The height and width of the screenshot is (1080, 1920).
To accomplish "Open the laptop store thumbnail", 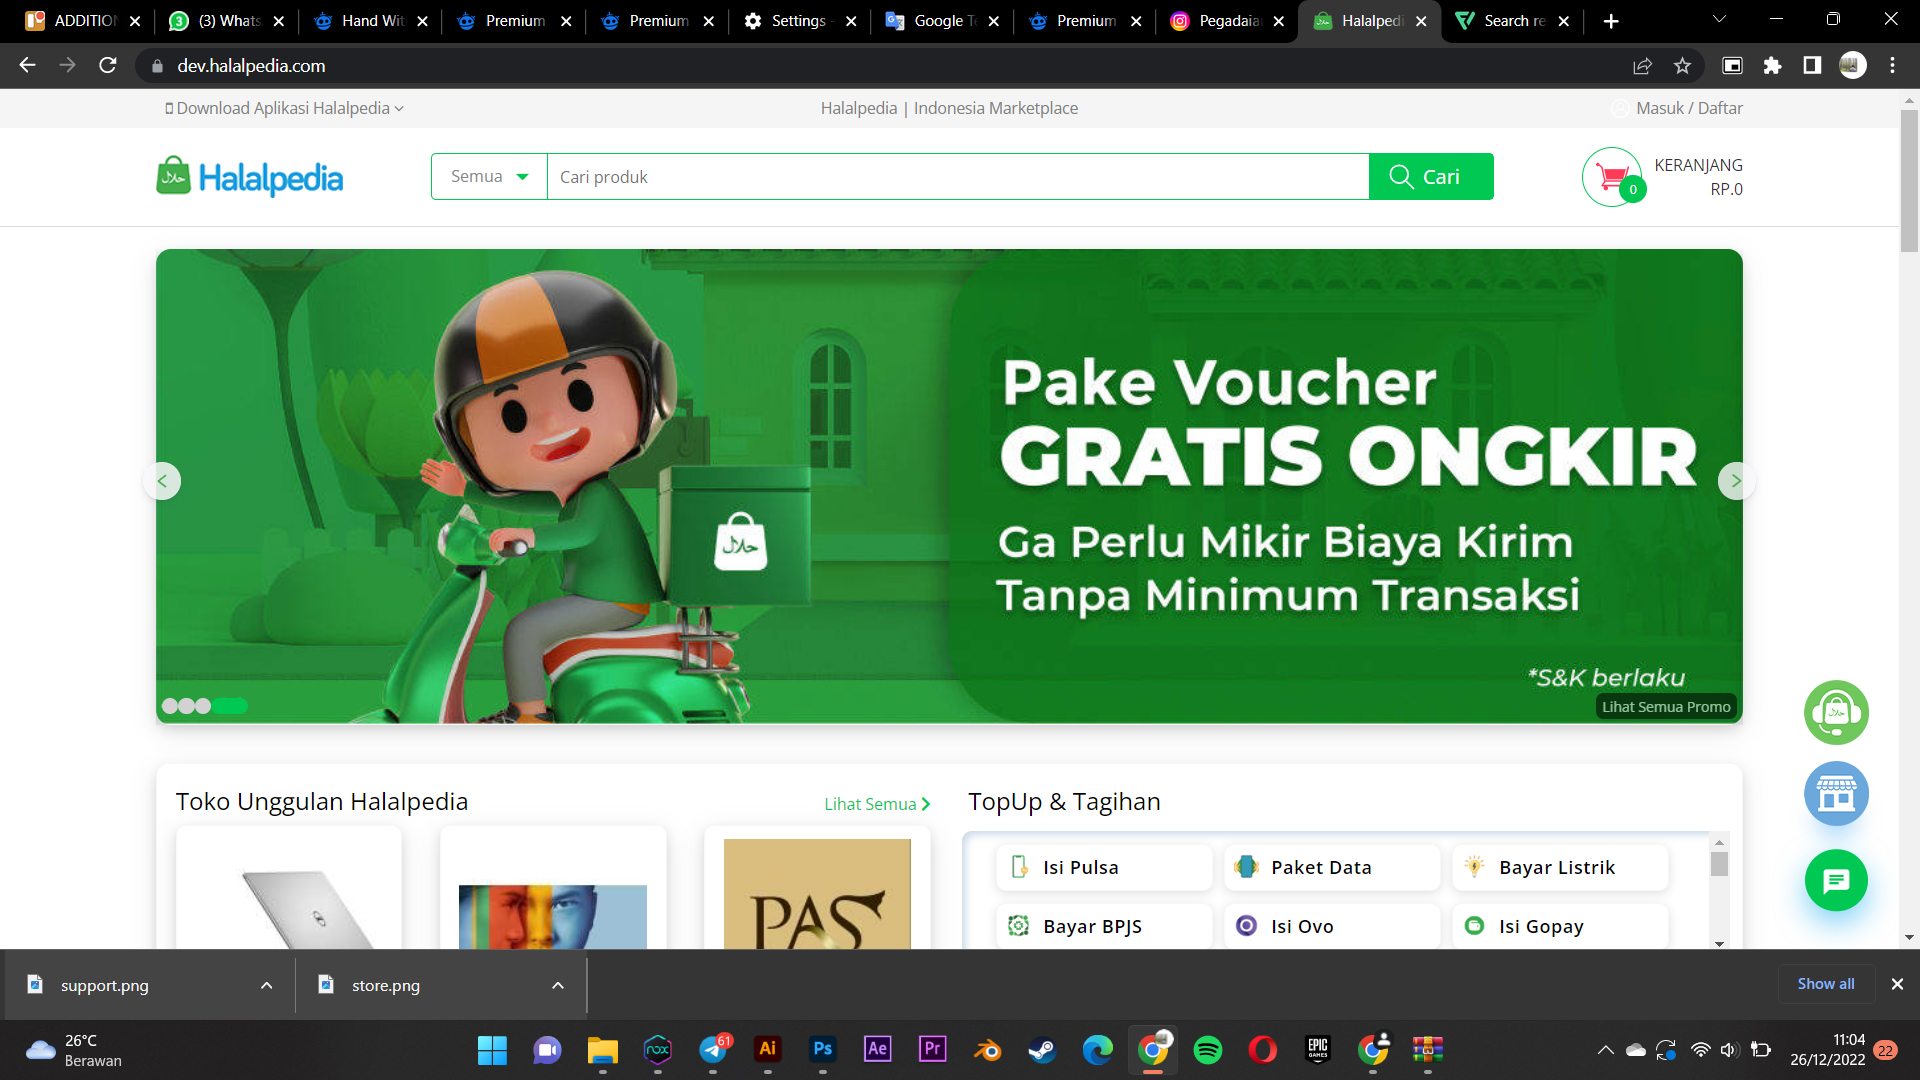I will [289, 888].
